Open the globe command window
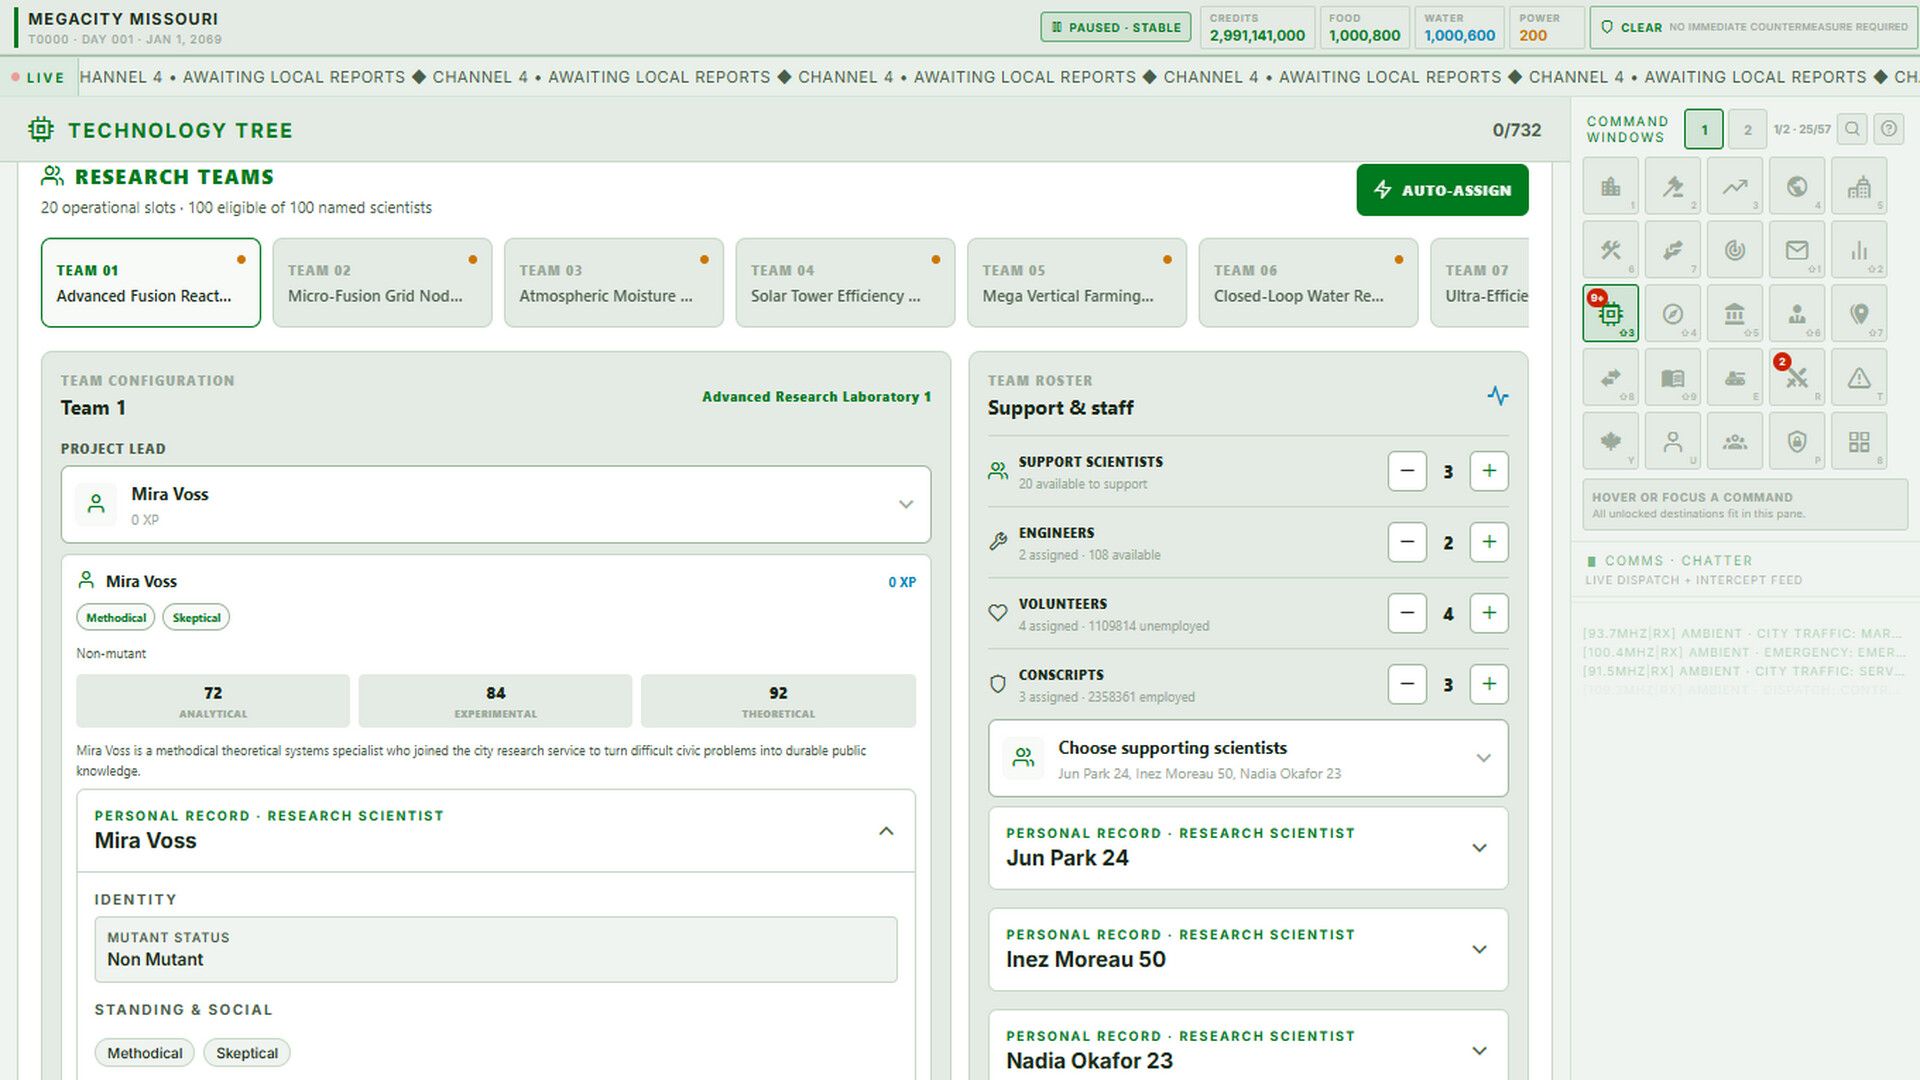 click(1797, 186)
